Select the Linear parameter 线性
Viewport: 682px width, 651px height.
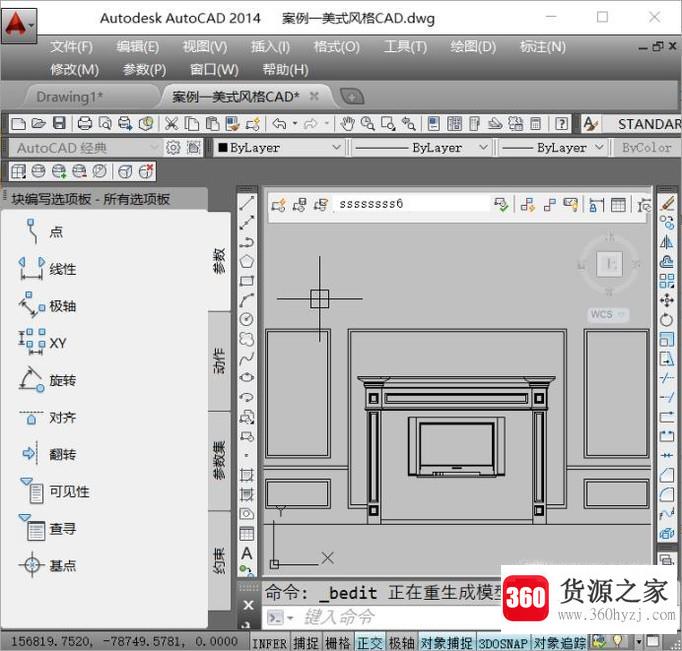click(47, 269)
